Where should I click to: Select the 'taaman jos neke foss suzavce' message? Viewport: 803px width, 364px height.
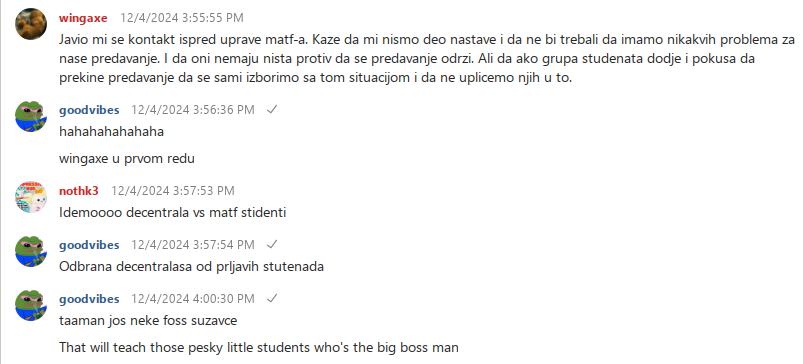pos(149,321)
